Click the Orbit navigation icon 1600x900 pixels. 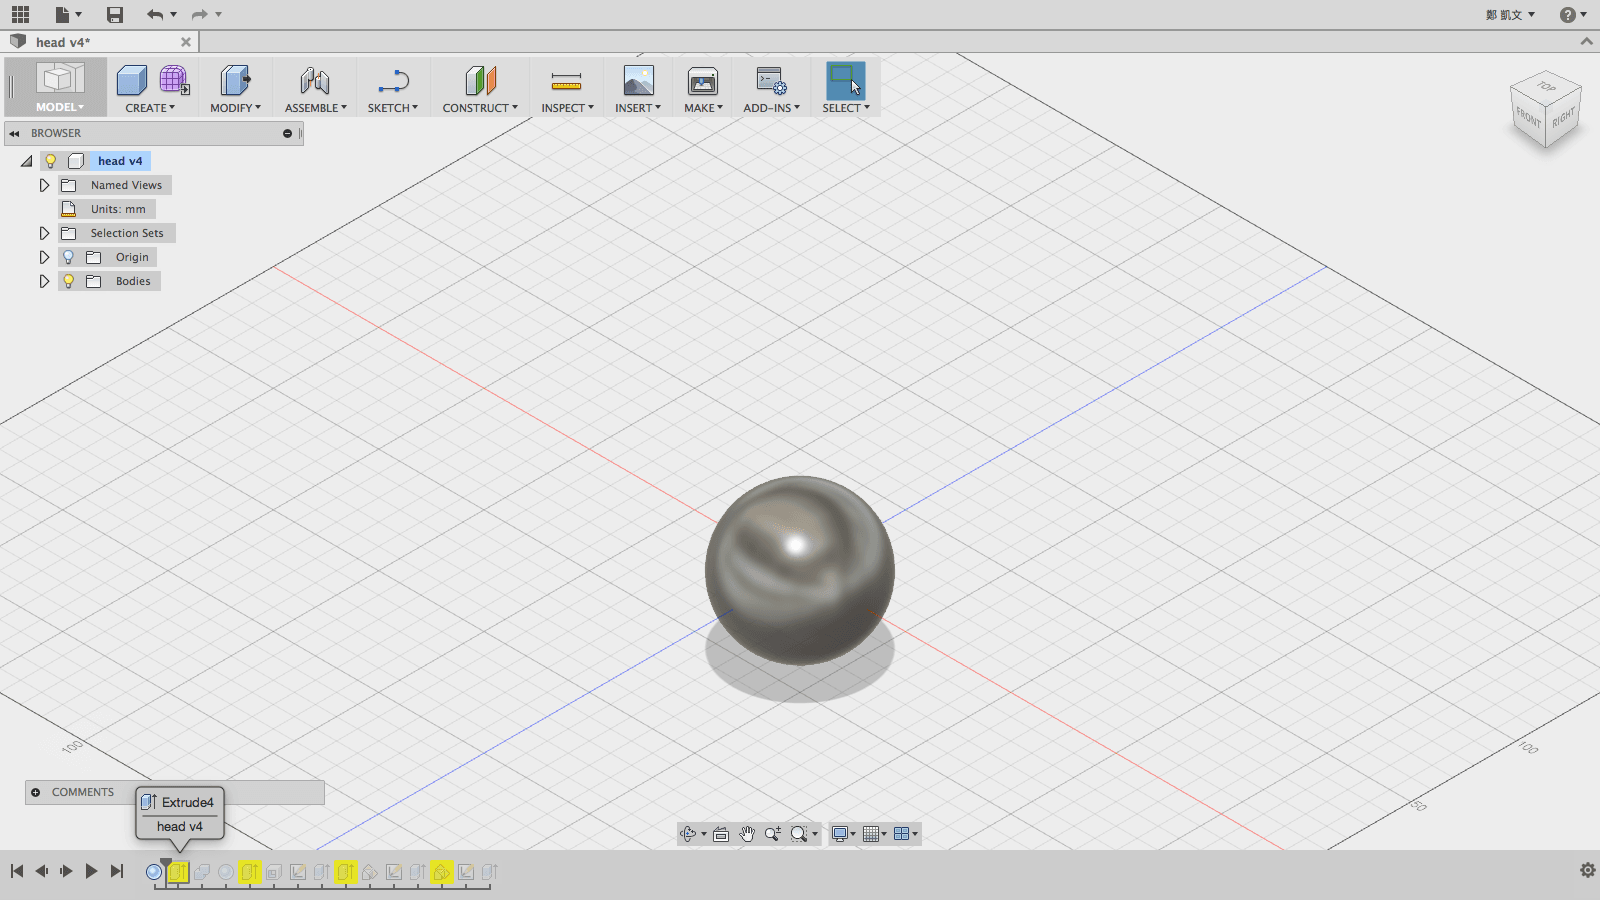tap(688, 834)
